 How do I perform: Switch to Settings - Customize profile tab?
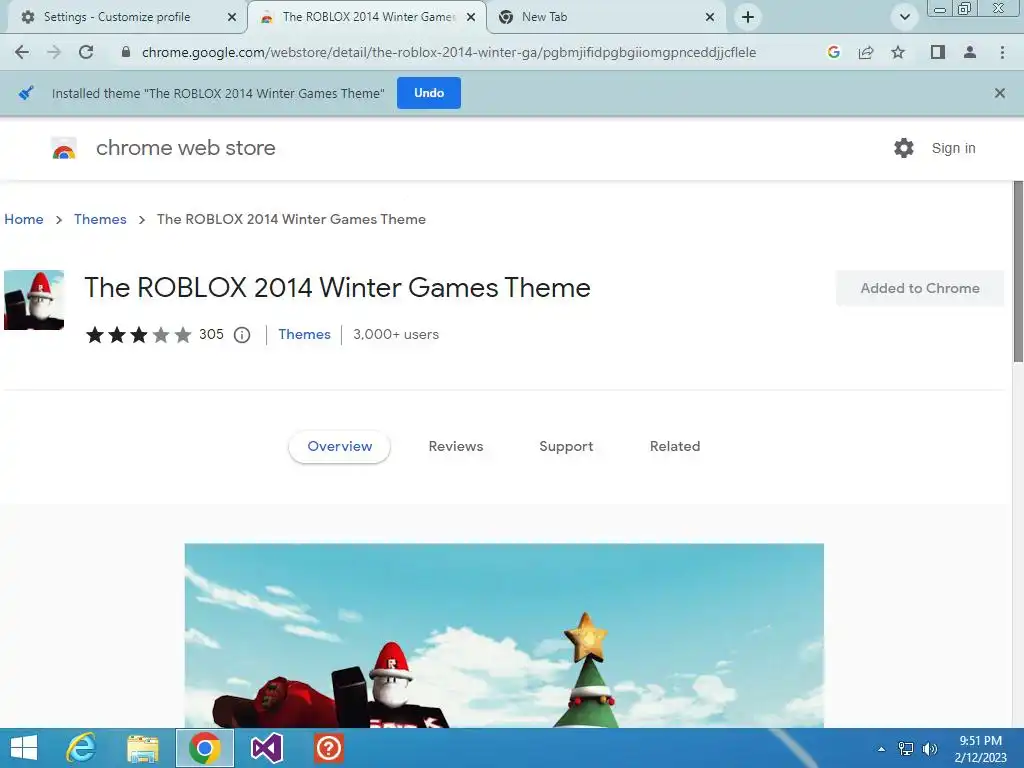point(118,17)
